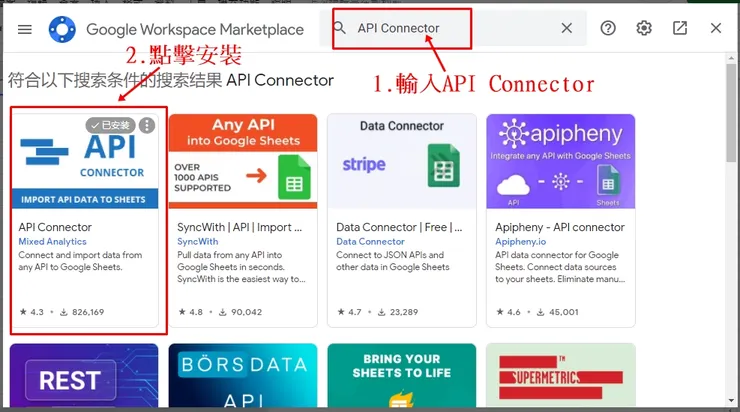Open the API Connector card's three-dot menu
Screen dimensions: 740x412
coord(147,125)
